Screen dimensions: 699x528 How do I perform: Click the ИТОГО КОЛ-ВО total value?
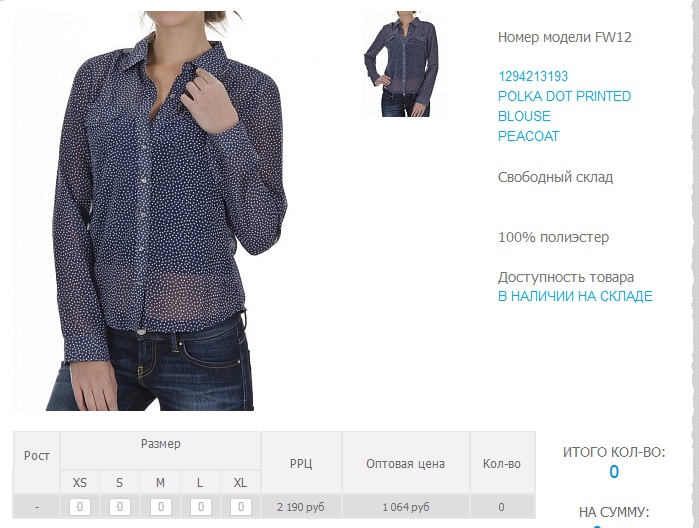[x=614, y=472]
